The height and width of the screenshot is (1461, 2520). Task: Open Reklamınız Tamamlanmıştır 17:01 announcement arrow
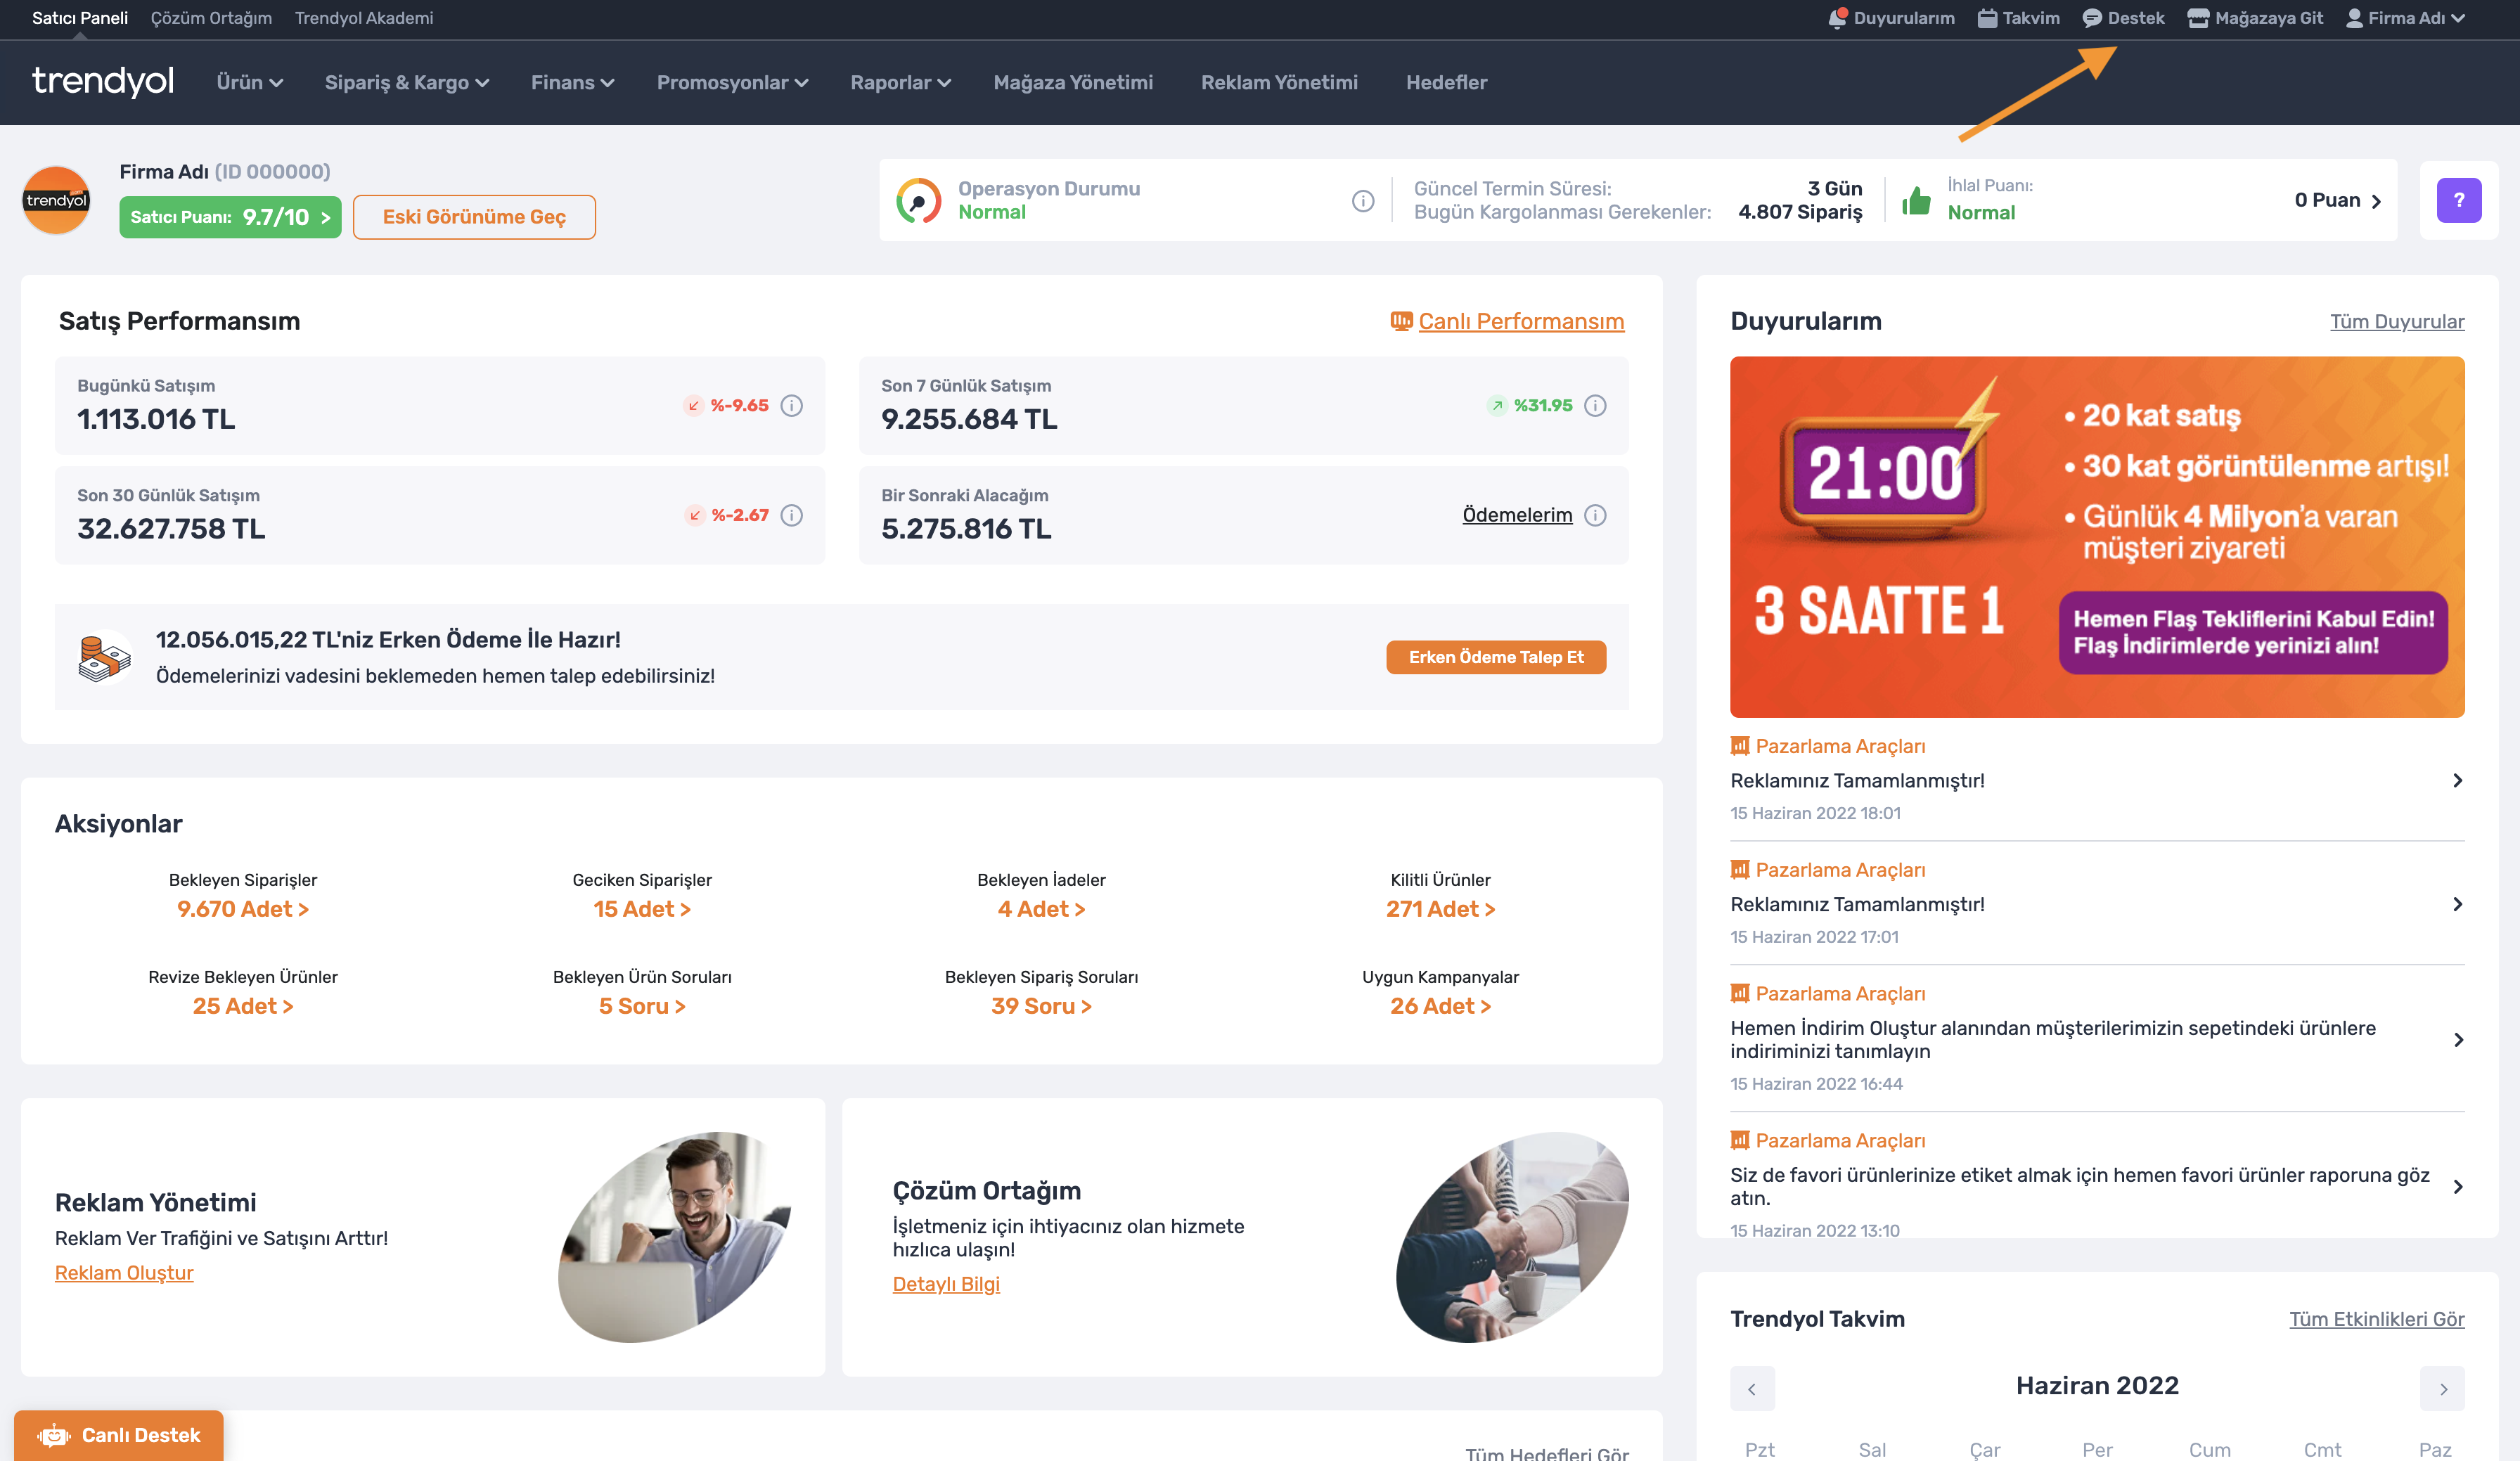click(2457, 904)
